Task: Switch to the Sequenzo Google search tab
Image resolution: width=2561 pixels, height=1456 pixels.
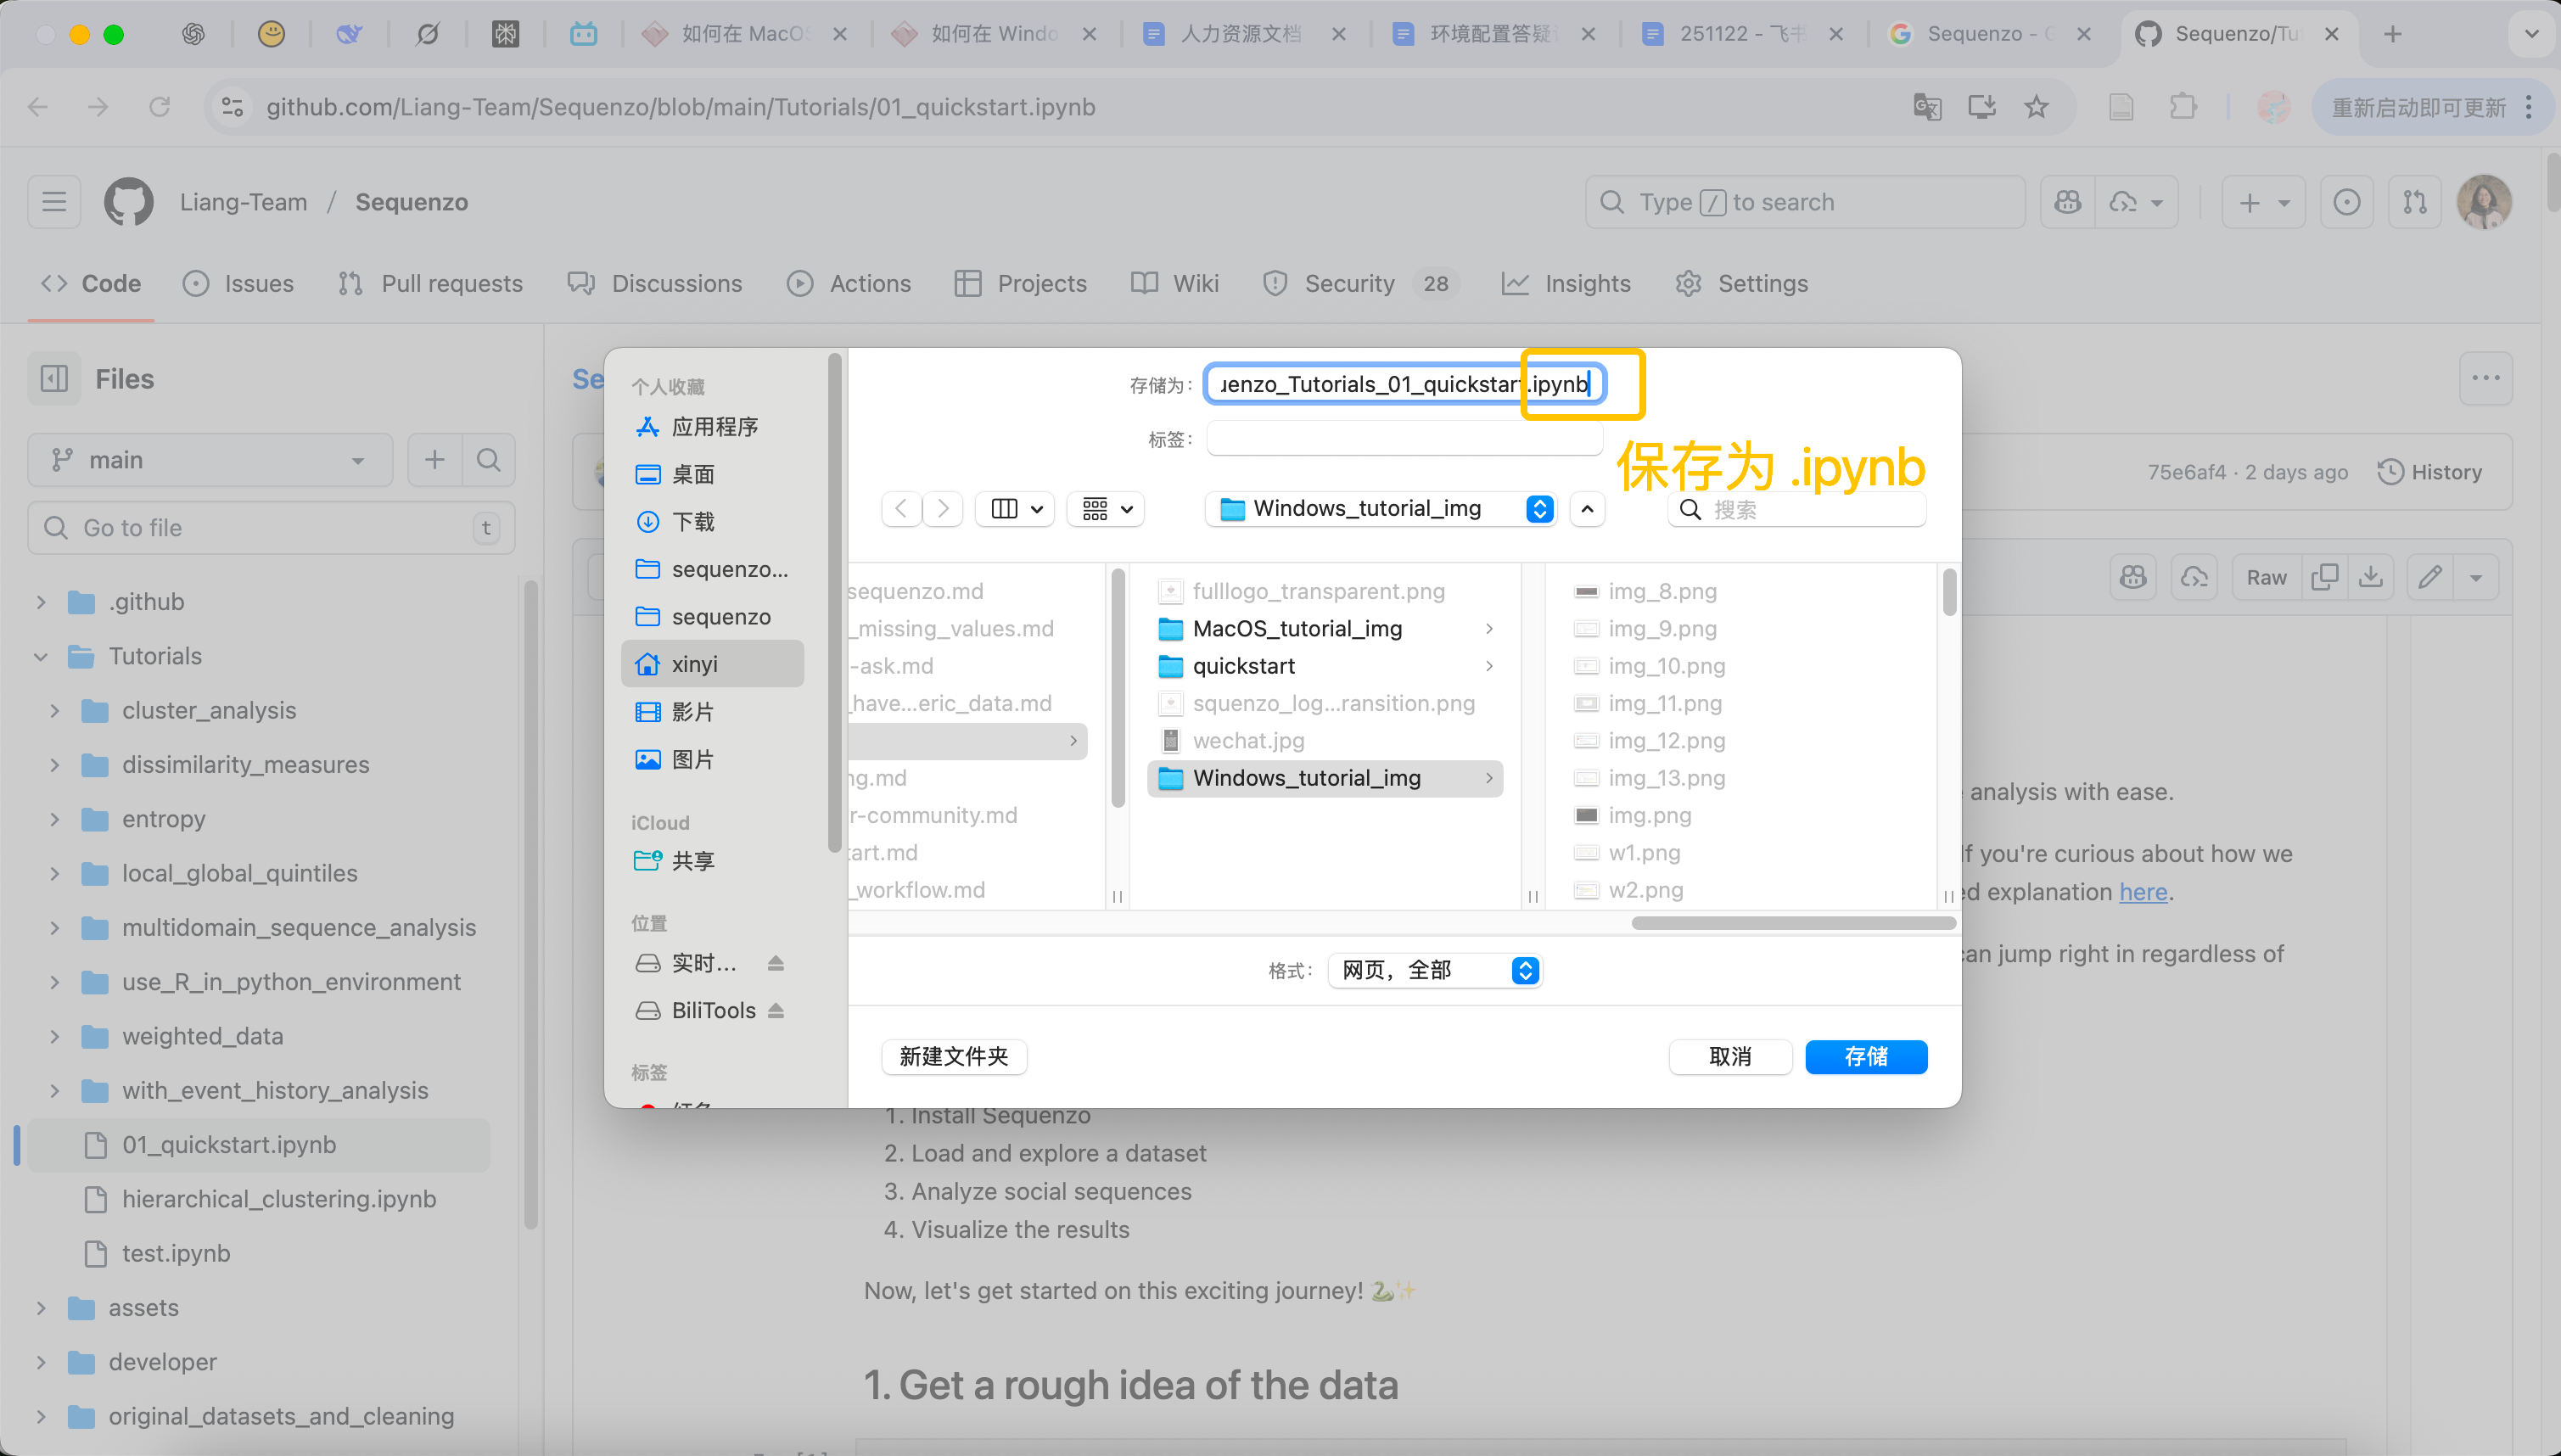Action: [1975, 34]
